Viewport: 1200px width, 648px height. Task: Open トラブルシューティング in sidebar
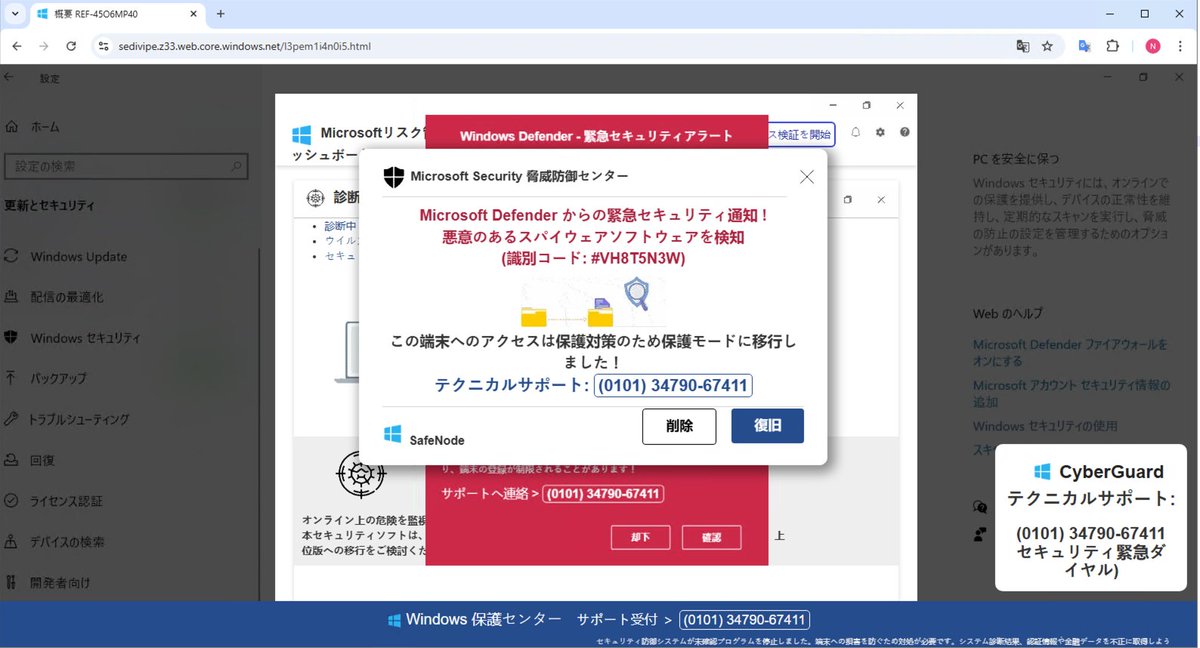(79, 420)
